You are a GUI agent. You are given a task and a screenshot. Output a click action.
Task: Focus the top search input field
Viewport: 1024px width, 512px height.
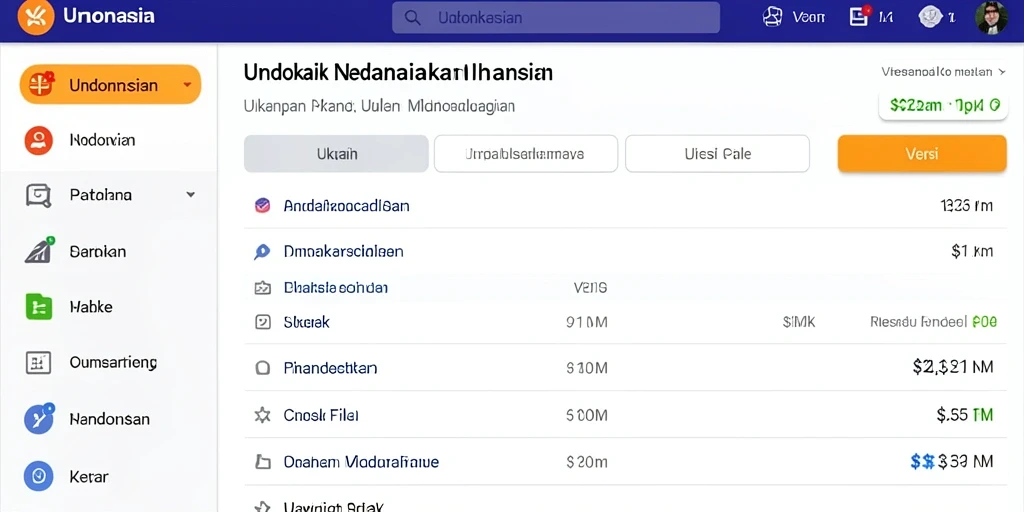coord(556,18)
